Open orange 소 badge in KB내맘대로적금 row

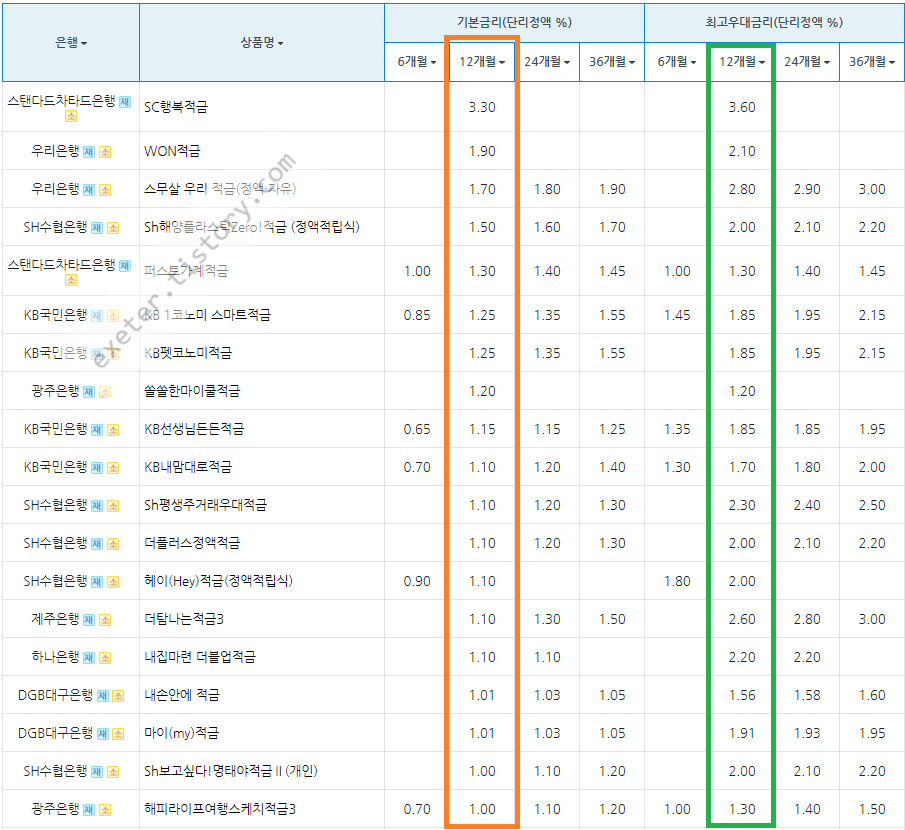coord(113,468)
